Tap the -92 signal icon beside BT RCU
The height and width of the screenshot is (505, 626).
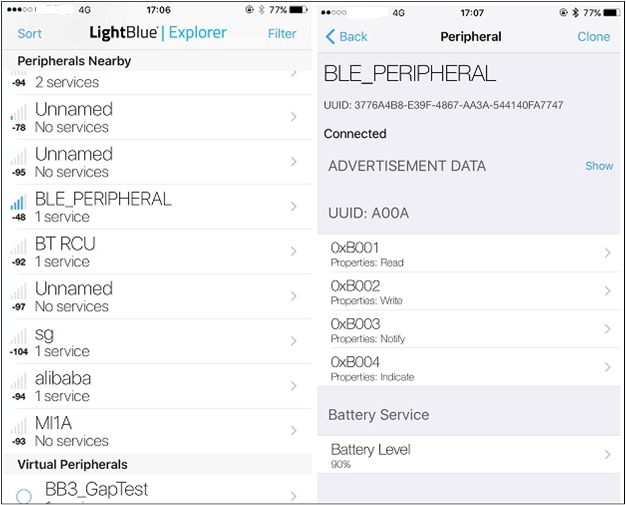19,246
